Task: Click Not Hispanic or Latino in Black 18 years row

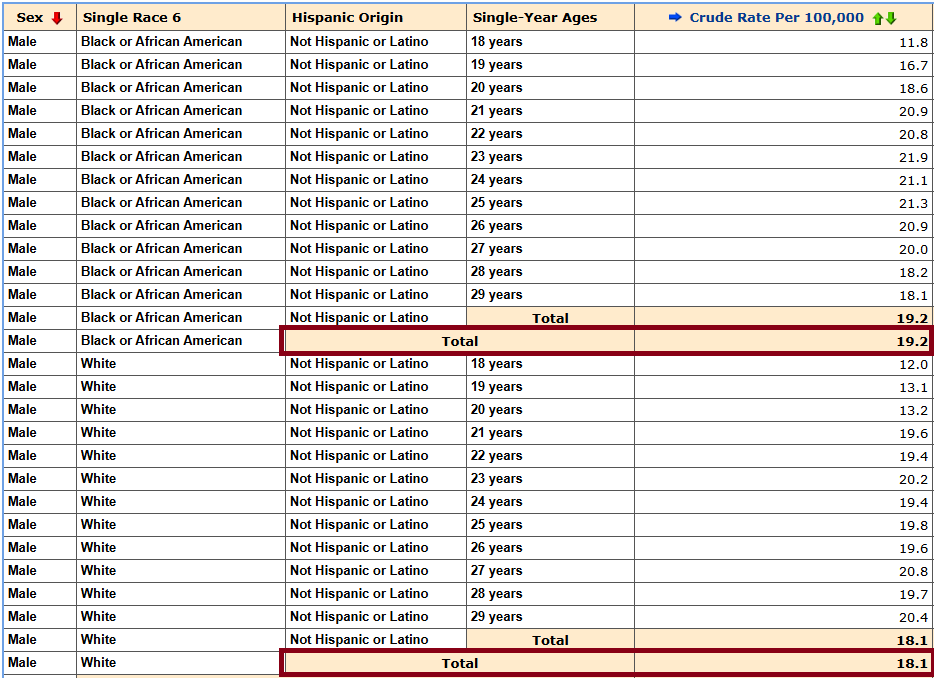Action: tap(359, 42)
